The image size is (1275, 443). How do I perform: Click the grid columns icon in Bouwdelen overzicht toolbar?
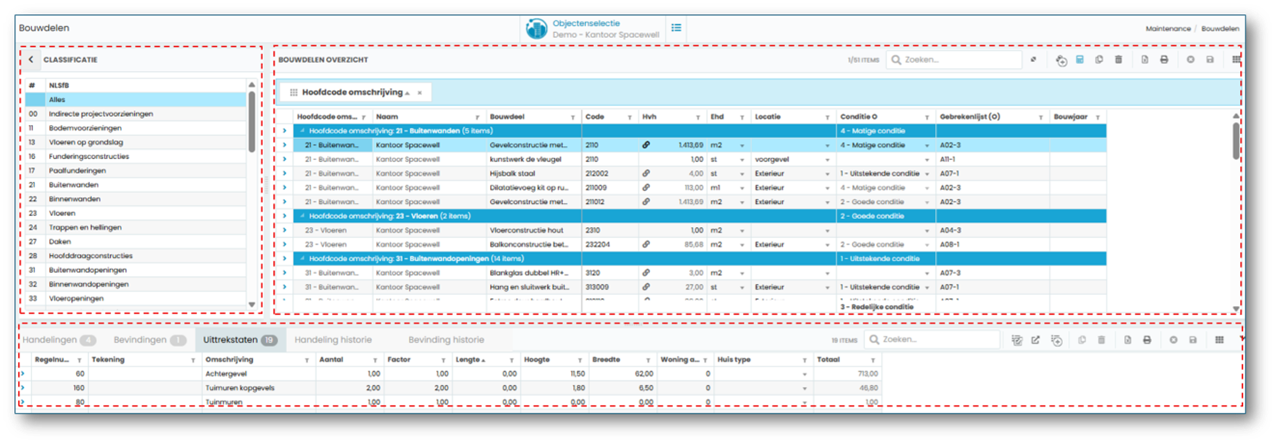point(1236,60)
